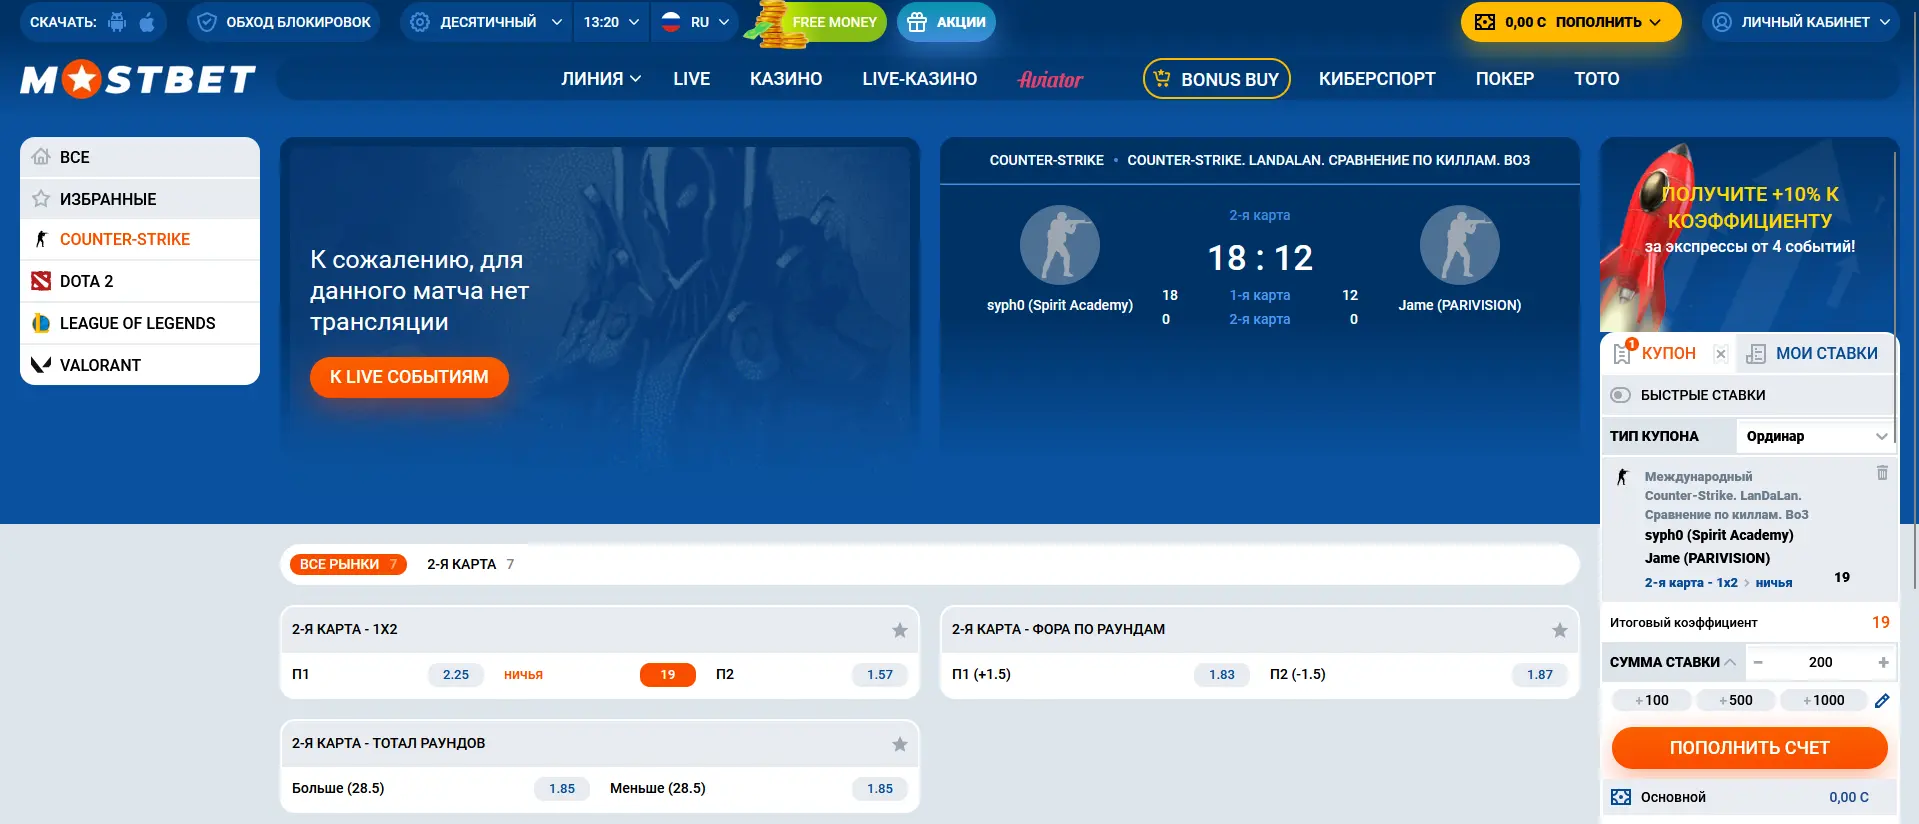The width and height of the screenshot is (1919, 824).
Task: Open RU language dropdown
Action: (695, 22)
